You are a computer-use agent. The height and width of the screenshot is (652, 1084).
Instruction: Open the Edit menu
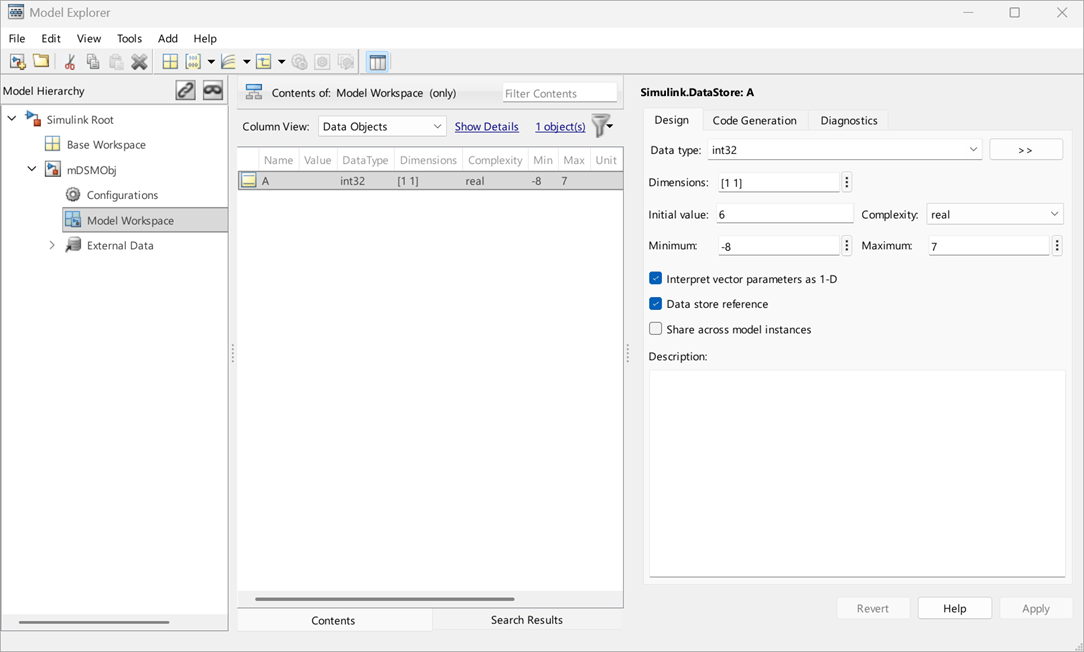click(x=50, y=39)
